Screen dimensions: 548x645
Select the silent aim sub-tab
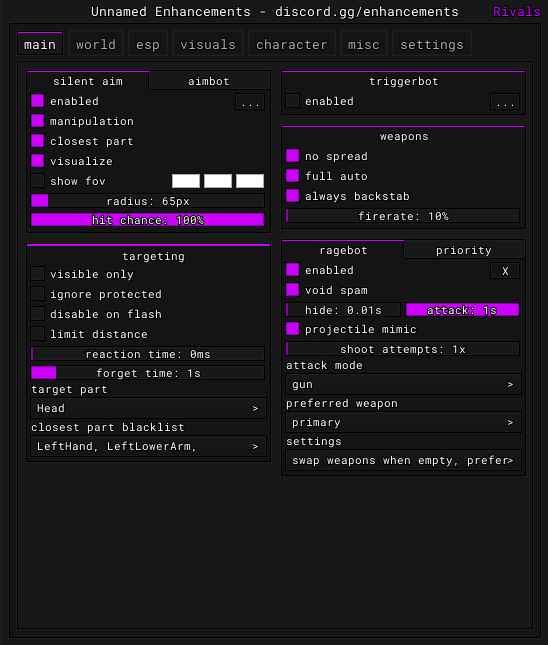click(88, 81)
